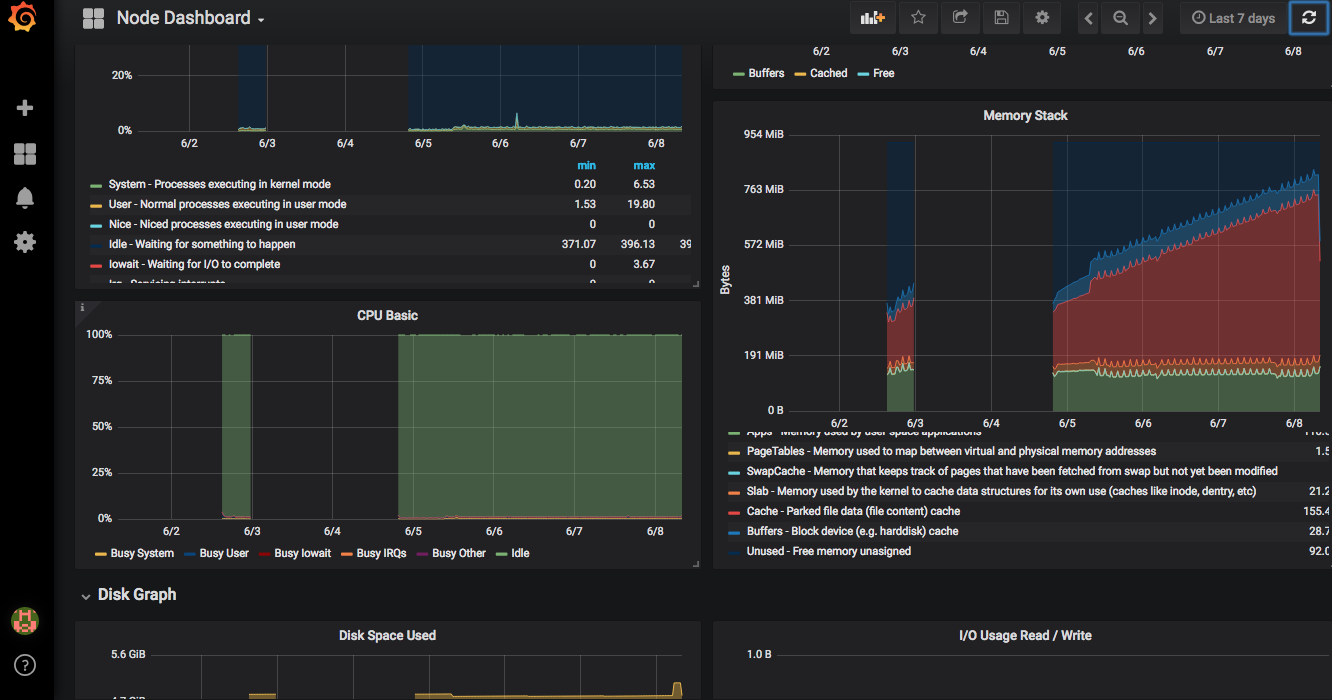This screenshot has width=1332, height=700.
Task: Open the user avatar profile menu
Action: [x=25, y=621]
